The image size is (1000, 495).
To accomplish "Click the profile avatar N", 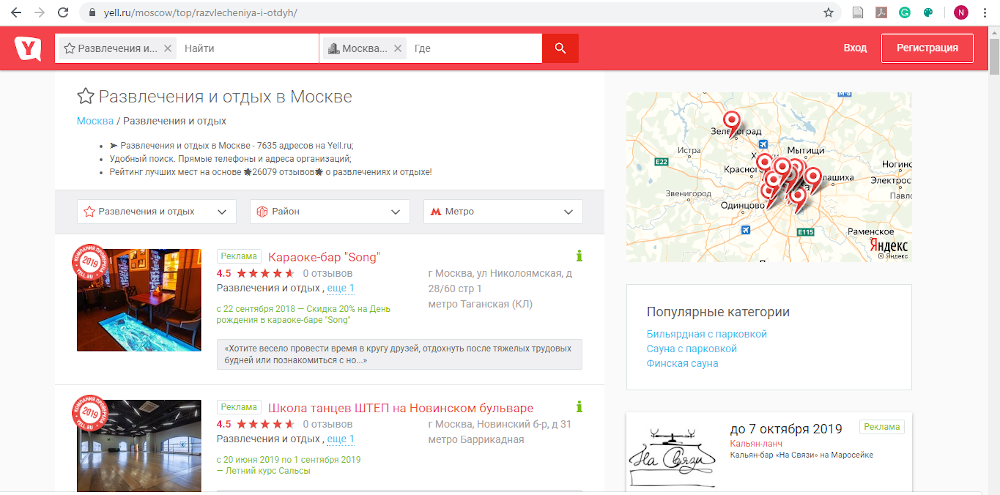I will point(961,12).
